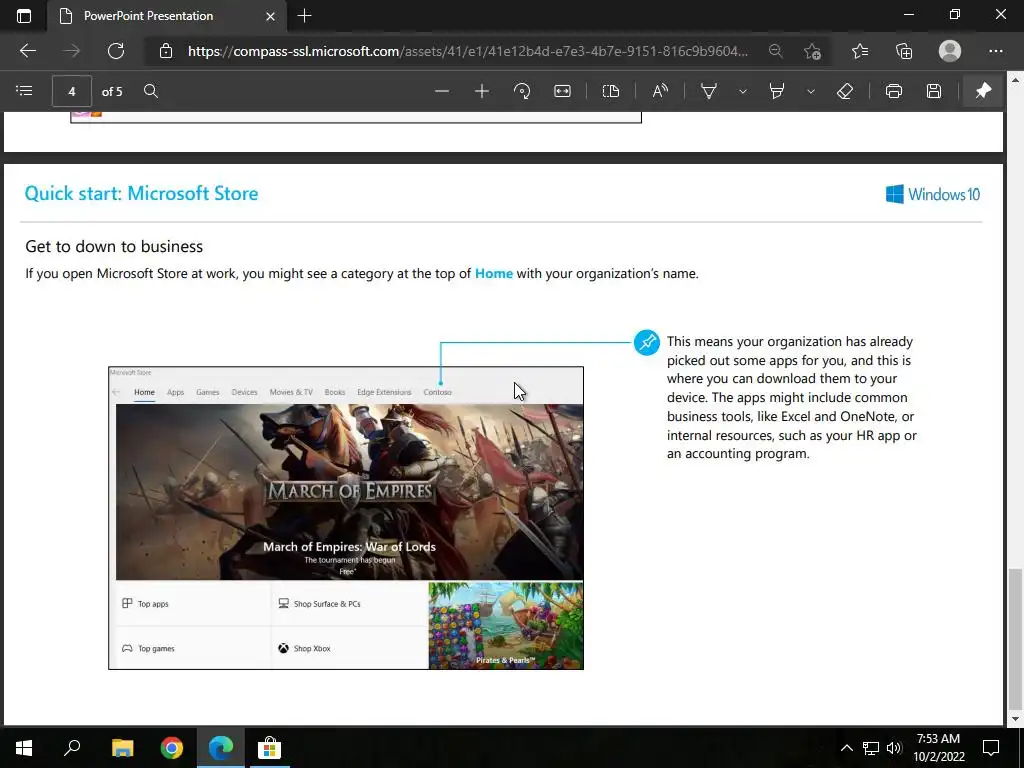Click the scrollbar down arrow
The width and height of the screenshot is (1024, 768).
[x=1015, y=719]
